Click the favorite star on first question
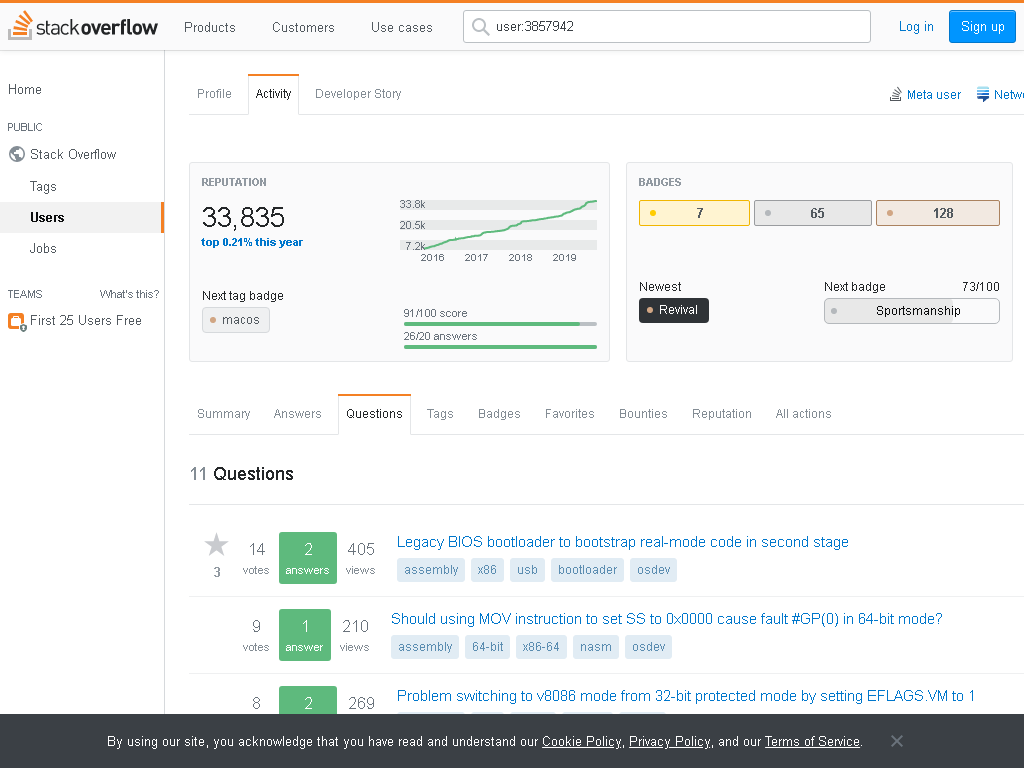The height and width of the screenshot is (768, 1024). 216,545
